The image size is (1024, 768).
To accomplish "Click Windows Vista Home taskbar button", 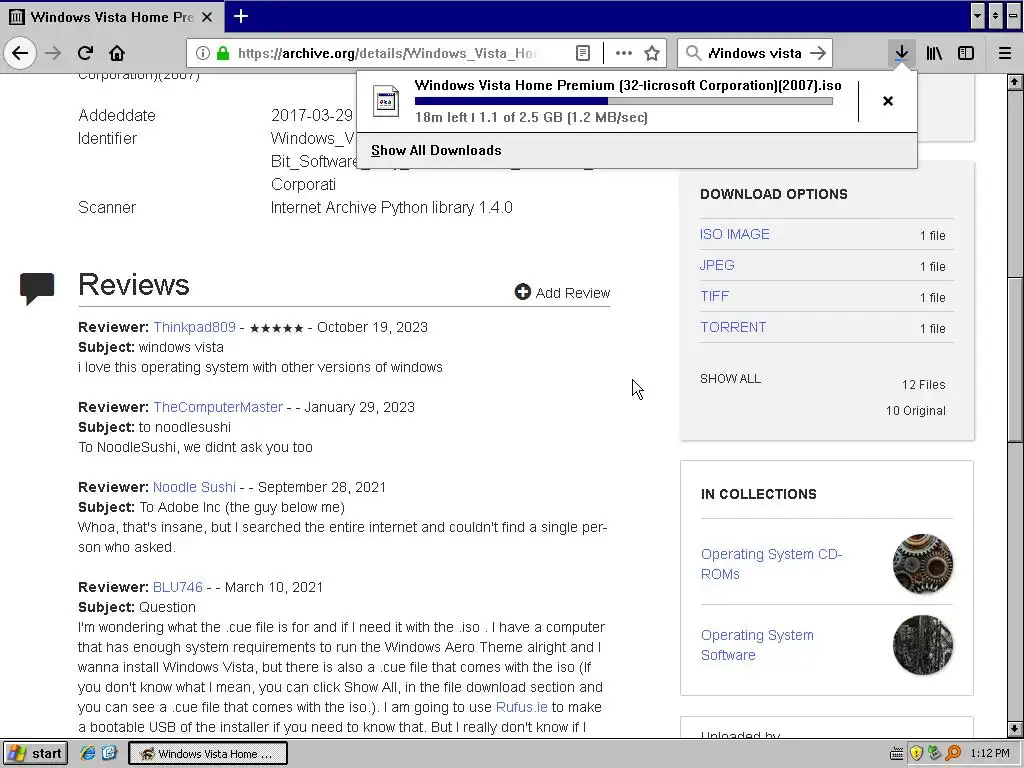I will click(208, 754).
